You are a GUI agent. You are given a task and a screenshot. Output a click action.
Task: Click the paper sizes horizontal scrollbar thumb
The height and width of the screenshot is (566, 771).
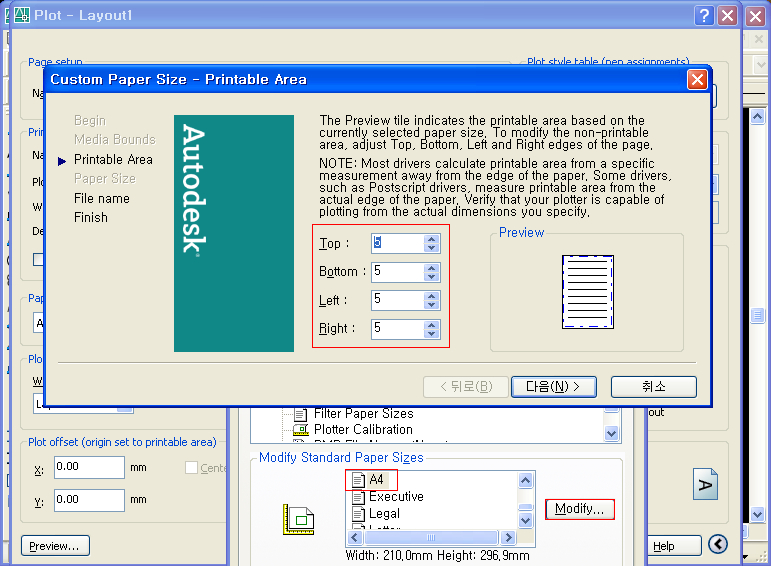click(431, 537)
